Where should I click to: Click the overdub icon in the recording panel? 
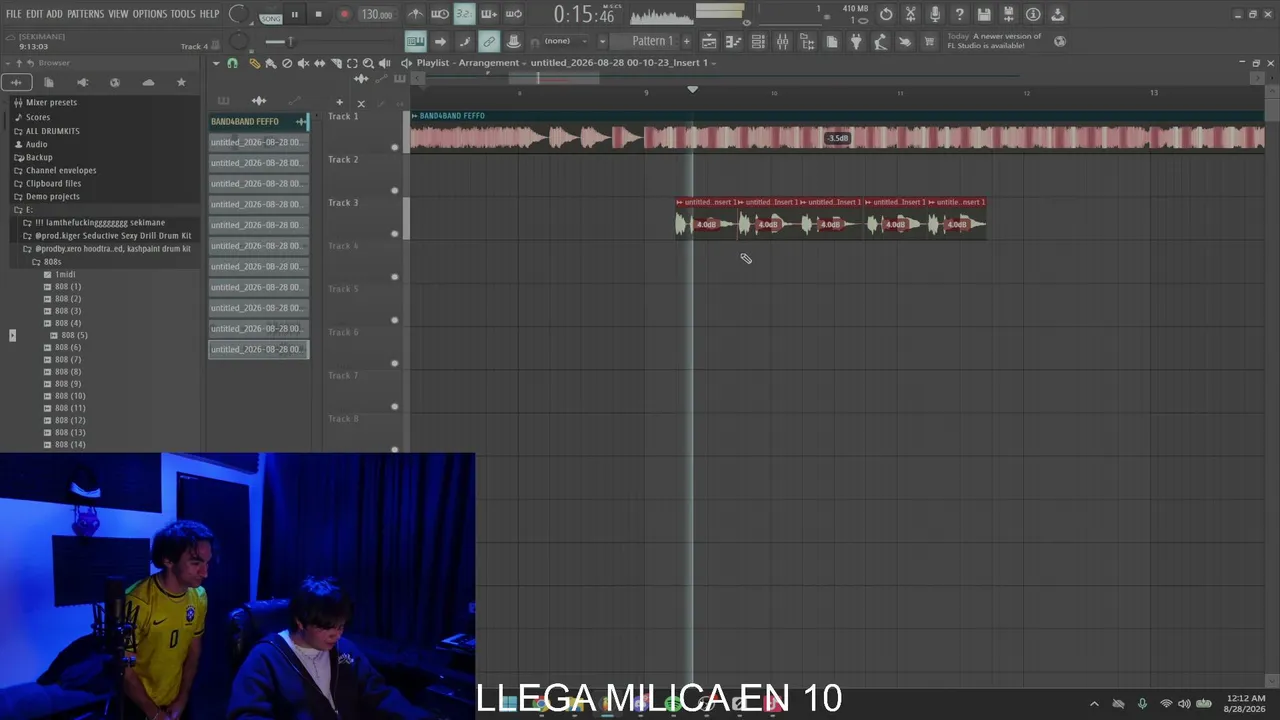(x=489, y=14)
